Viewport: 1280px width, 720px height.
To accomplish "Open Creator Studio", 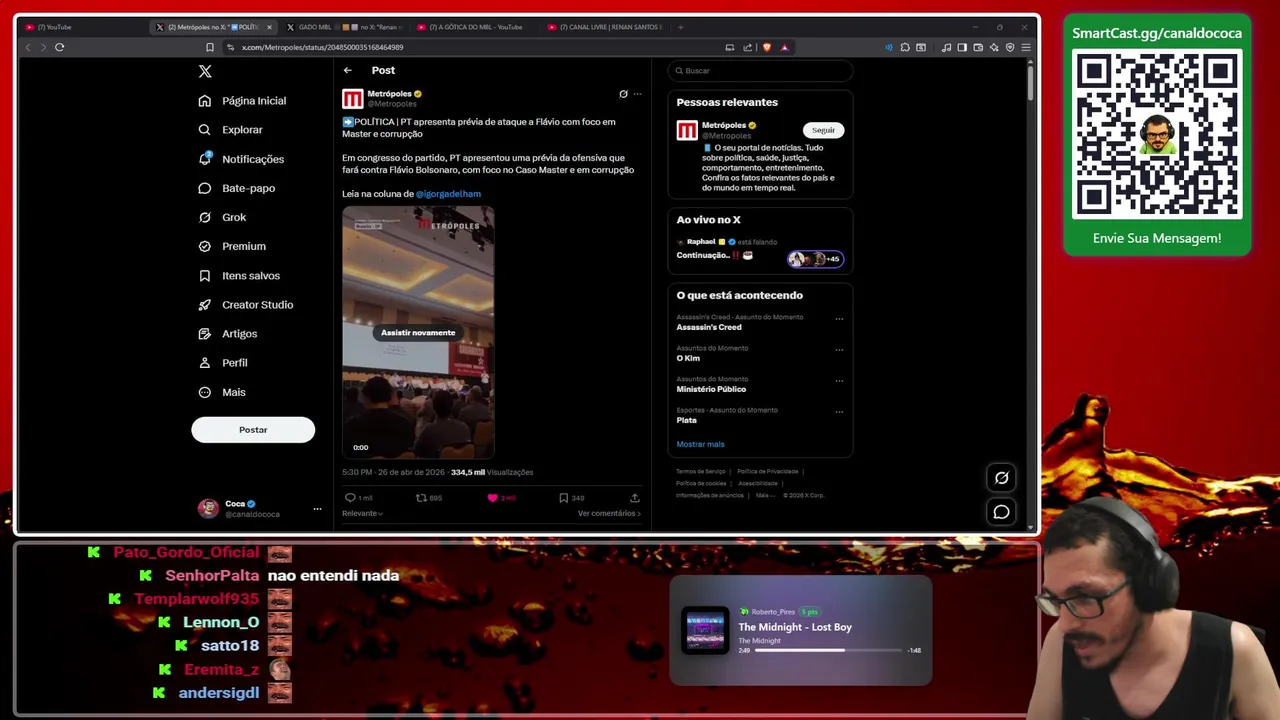I will pos(246,305).
